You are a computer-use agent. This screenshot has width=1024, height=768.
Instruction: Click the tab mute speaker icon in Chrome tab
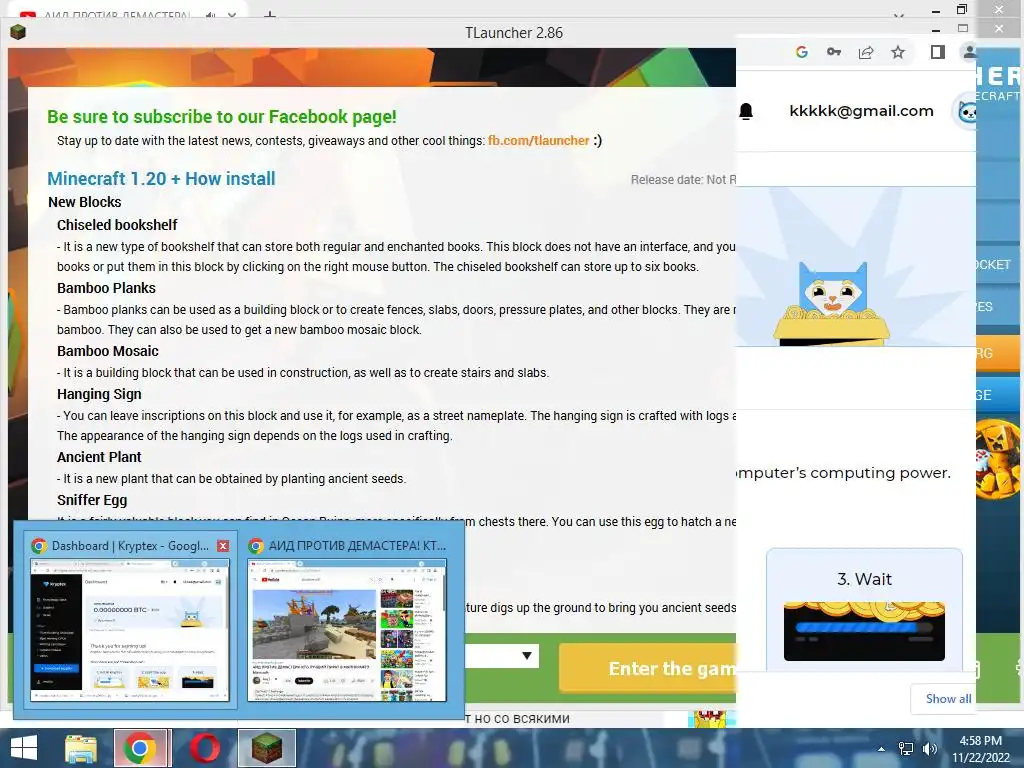point(210,14)
